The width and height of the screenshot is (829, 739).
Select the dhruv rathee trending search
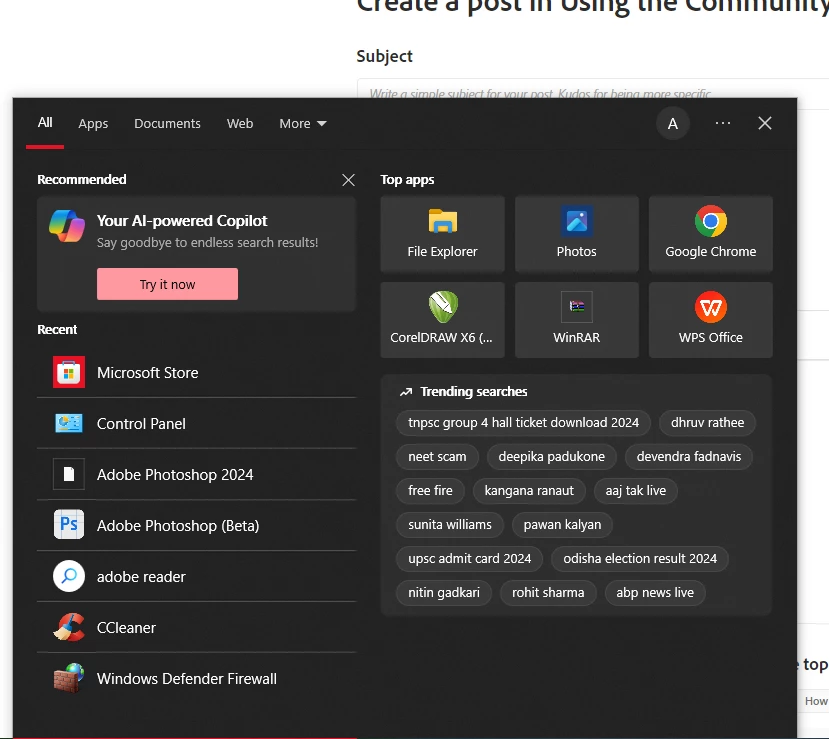tap(707, 422)
